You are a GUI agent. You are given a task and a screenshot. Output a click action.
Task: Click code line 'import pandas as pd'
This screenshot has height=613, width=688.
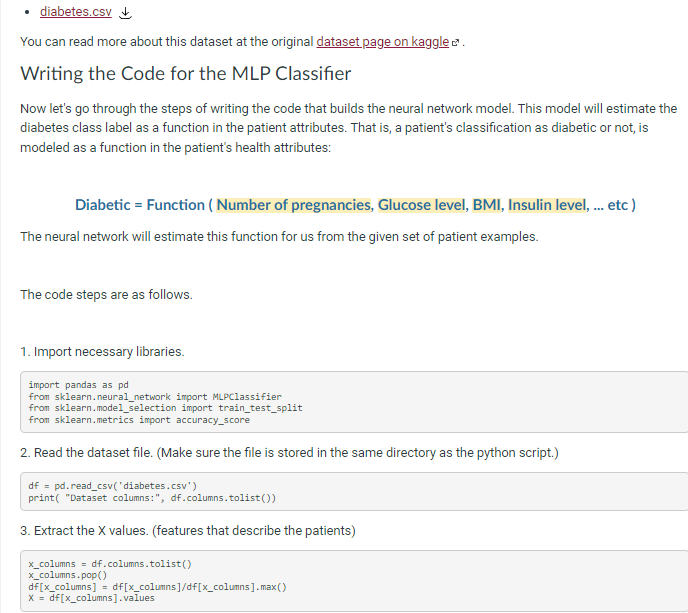[x=79, y=385]
